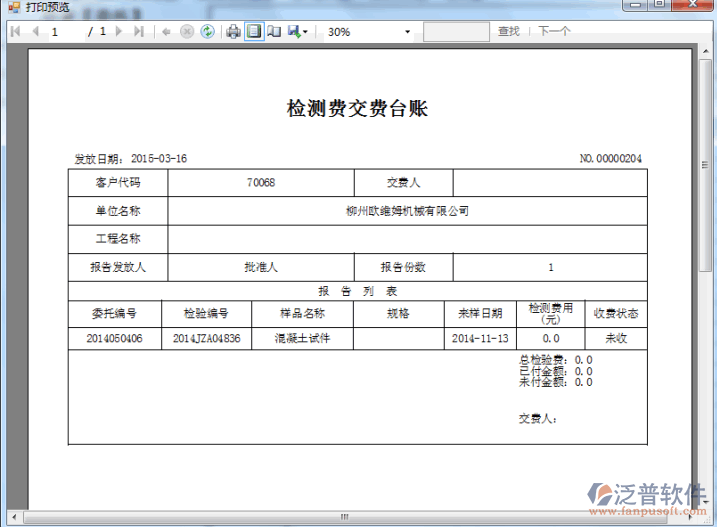
Task: Go to the first page
Action: [x=15, y=32]
